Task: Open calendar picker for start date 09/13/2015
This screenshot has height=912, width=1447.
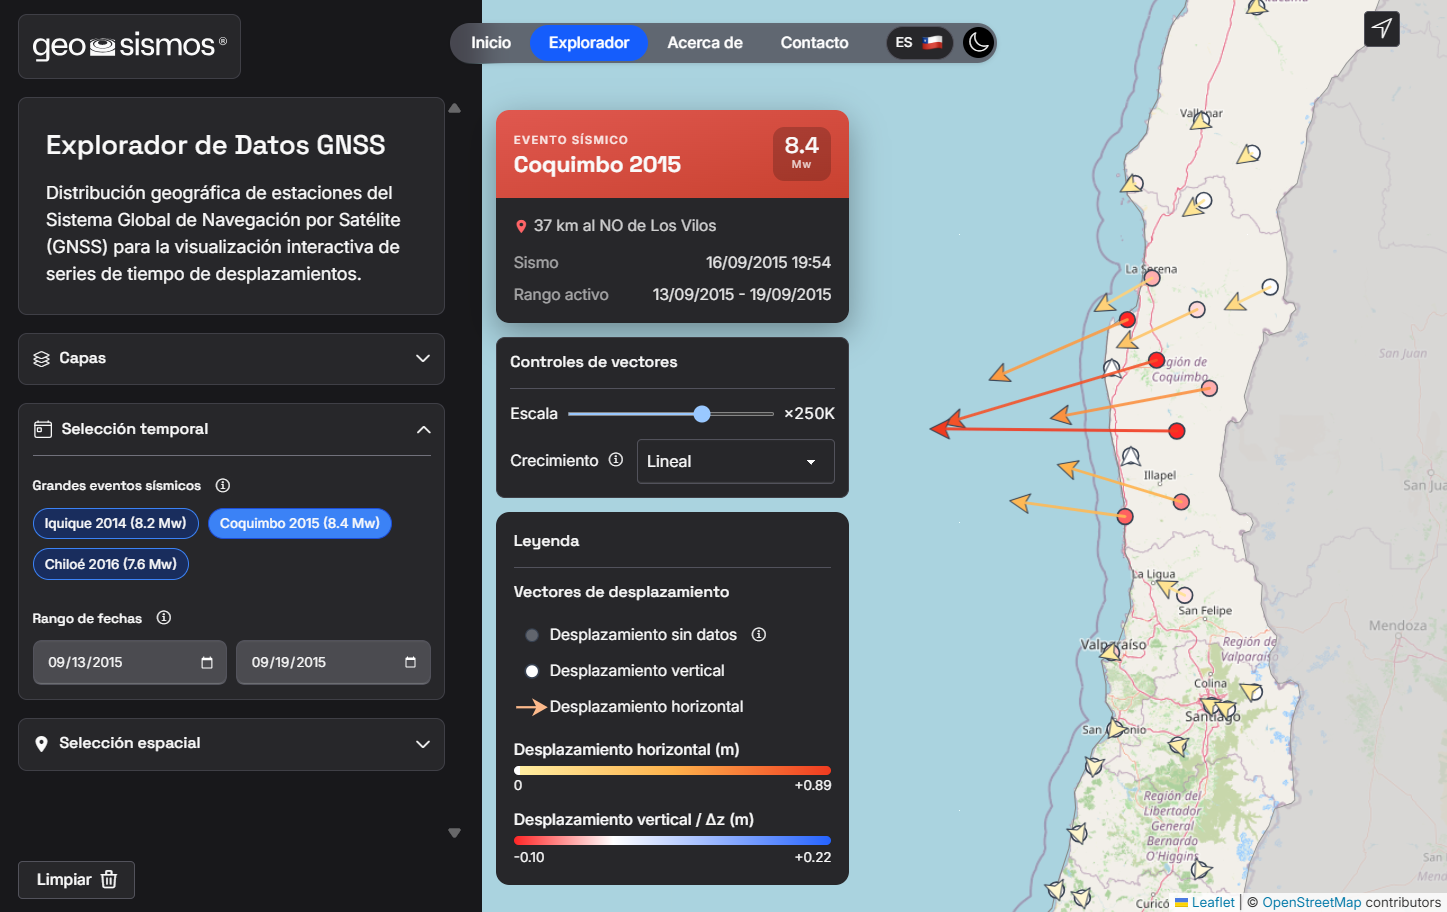Action: (207, 663)
